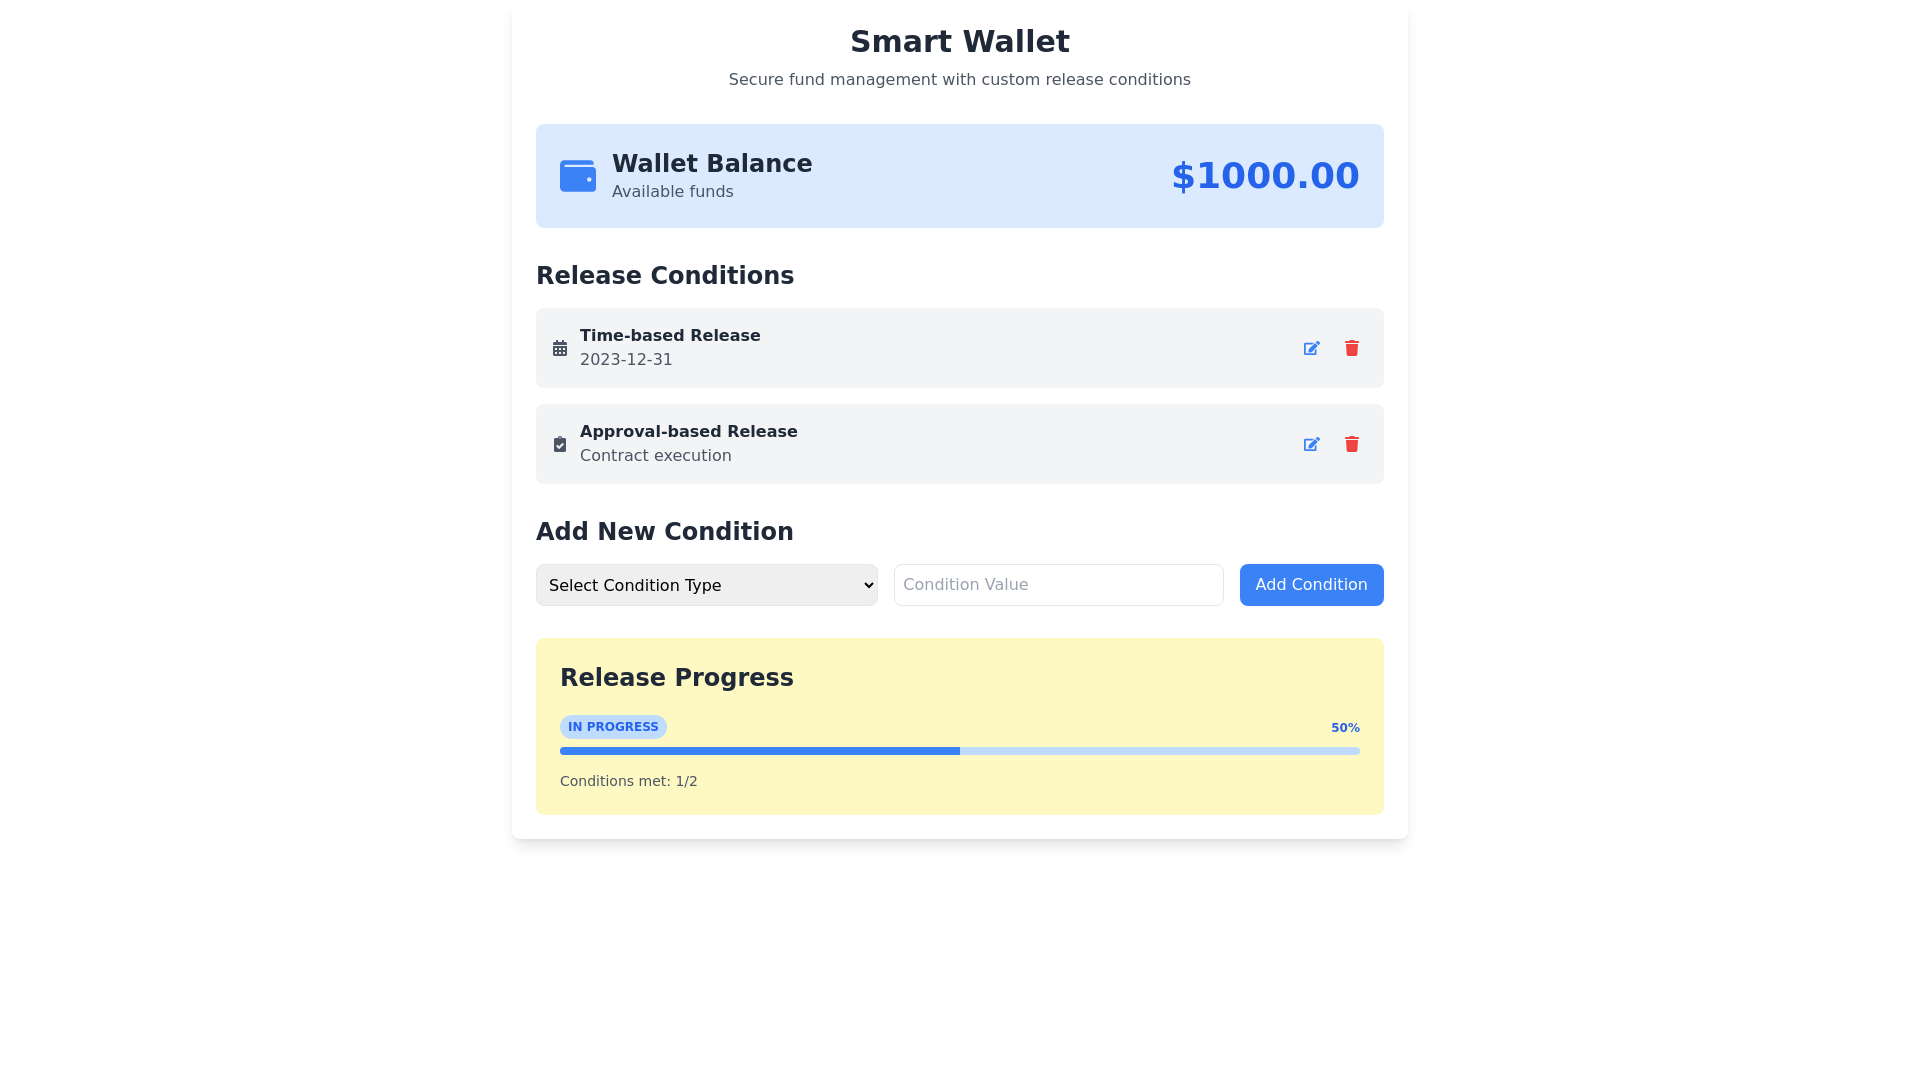The width and height of the screenshot is (1920, 1080).
Task: Focus the Condition Value input field
Action: point(1058,585)
